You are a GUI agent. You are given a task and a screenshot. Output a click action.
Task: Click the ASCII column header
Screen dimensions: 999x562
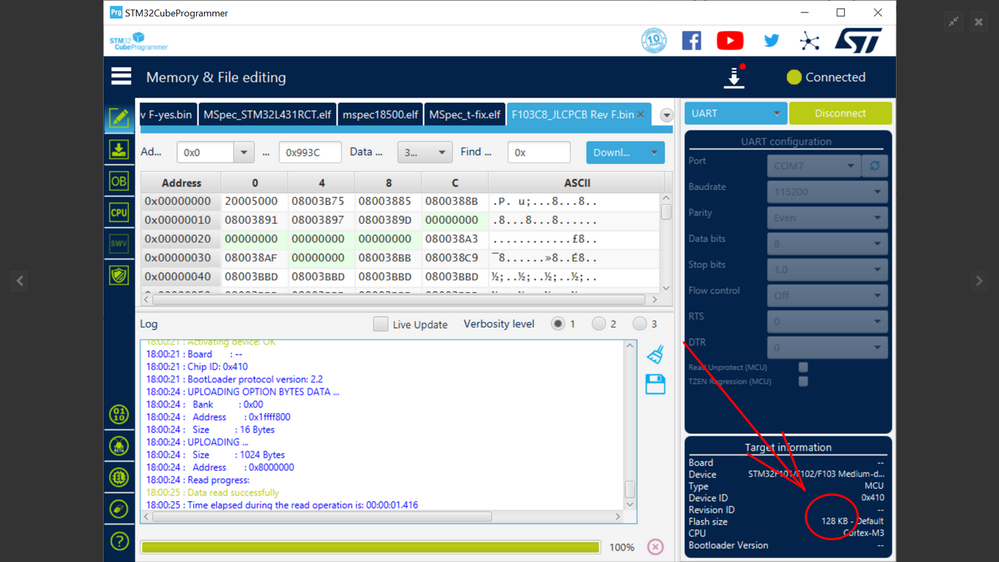[577, 183]
